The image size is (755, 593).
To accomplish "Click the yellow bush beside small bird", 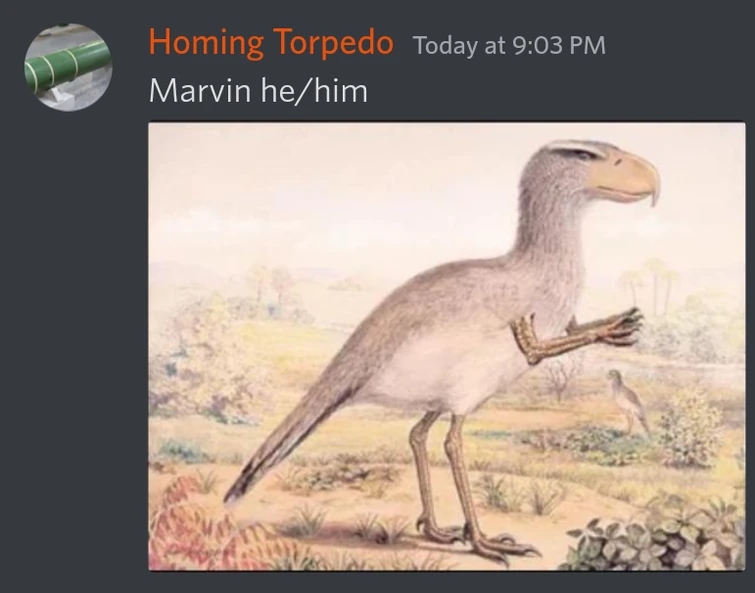I will click(x=690, y=428).
